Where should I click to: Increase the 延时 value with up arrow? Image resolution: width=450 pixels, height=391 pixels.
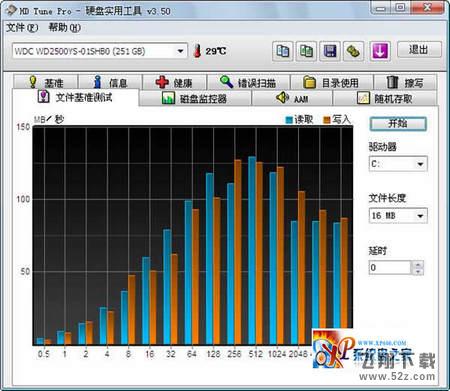tap(418, 264)
